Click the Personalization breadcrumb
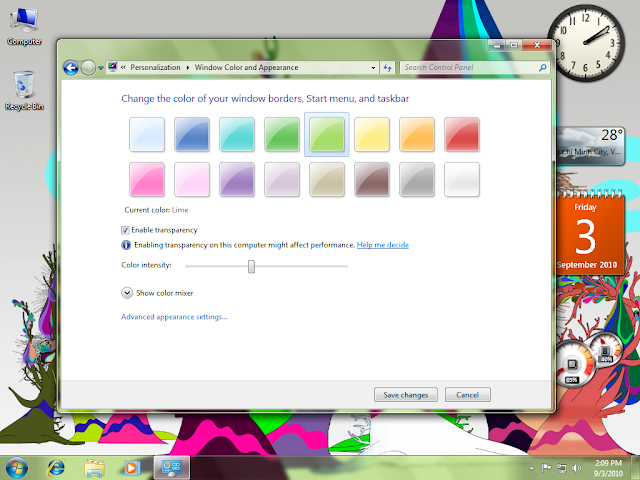This screenshot has height=480, width=640. point(155,67)
